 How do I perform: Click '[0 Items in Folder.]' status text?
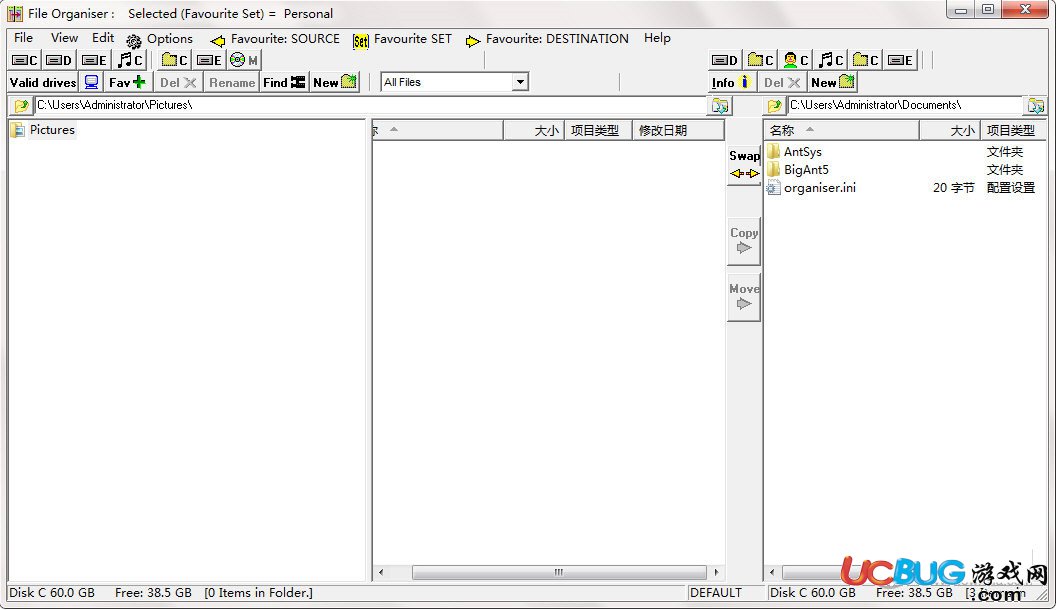(x=258, y=593)
